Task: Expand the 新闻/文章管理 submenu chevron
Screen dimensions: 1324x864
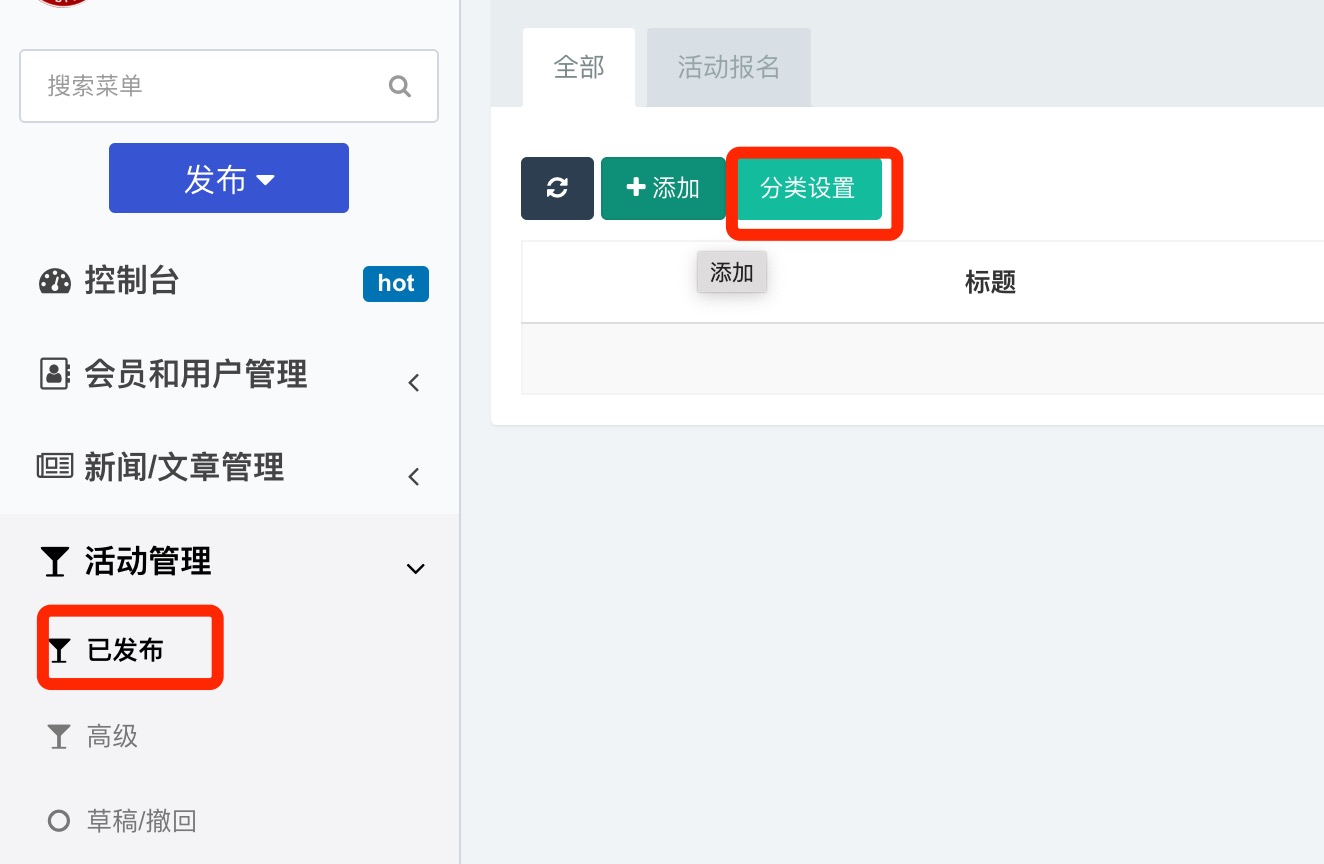Action: point(414,477)
